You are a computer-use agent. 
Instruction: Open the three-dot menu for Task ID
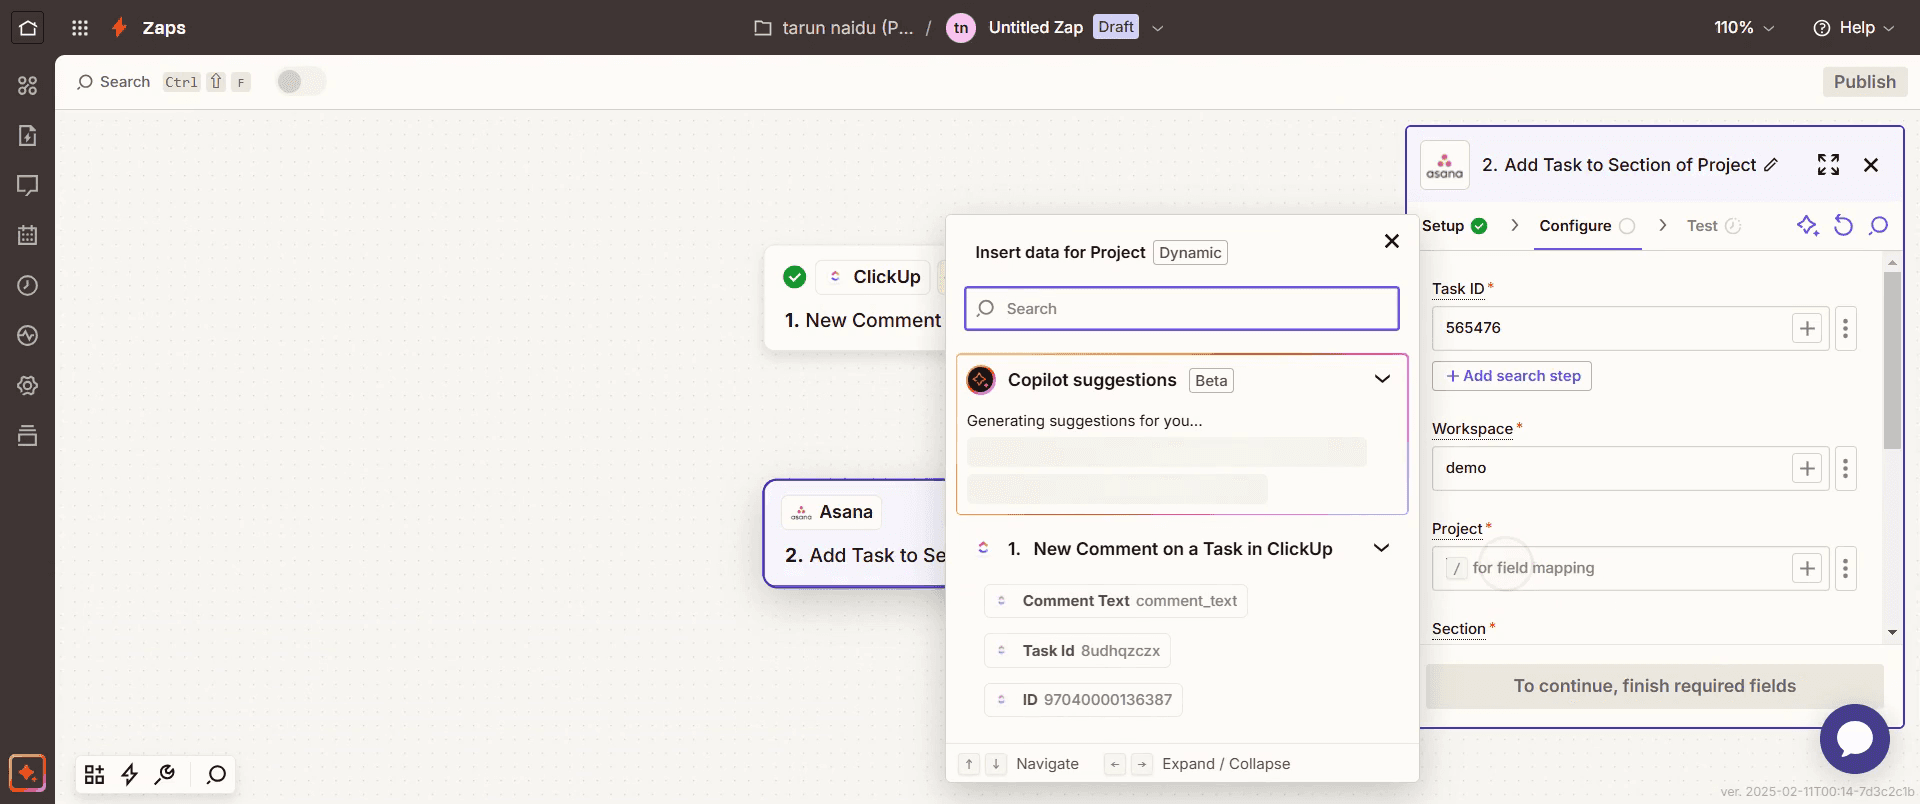click(x=1845, y=328)
